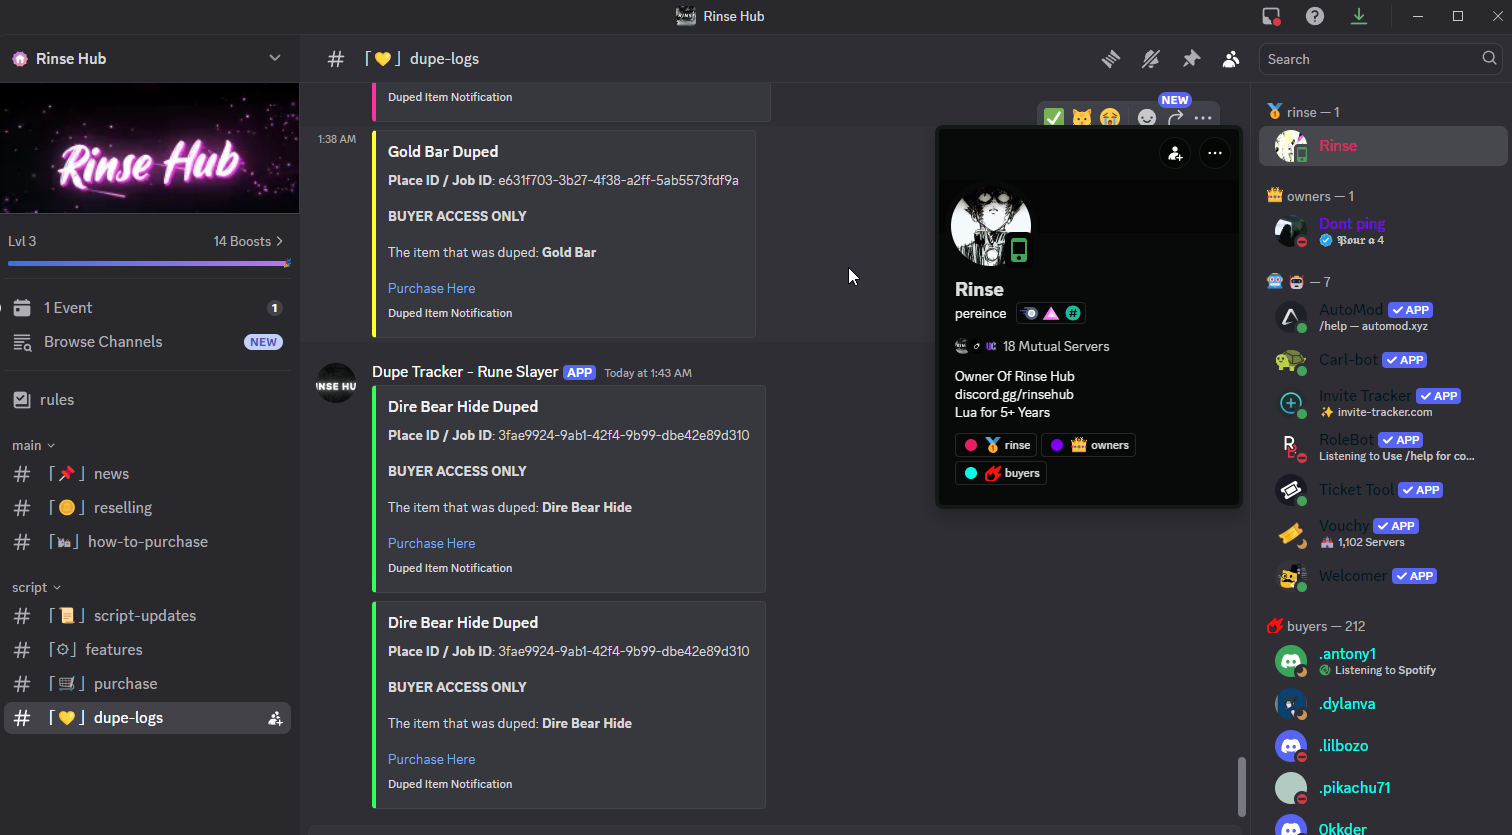
Task: Open the 1 Event calendar item
Action: (148, 308)
